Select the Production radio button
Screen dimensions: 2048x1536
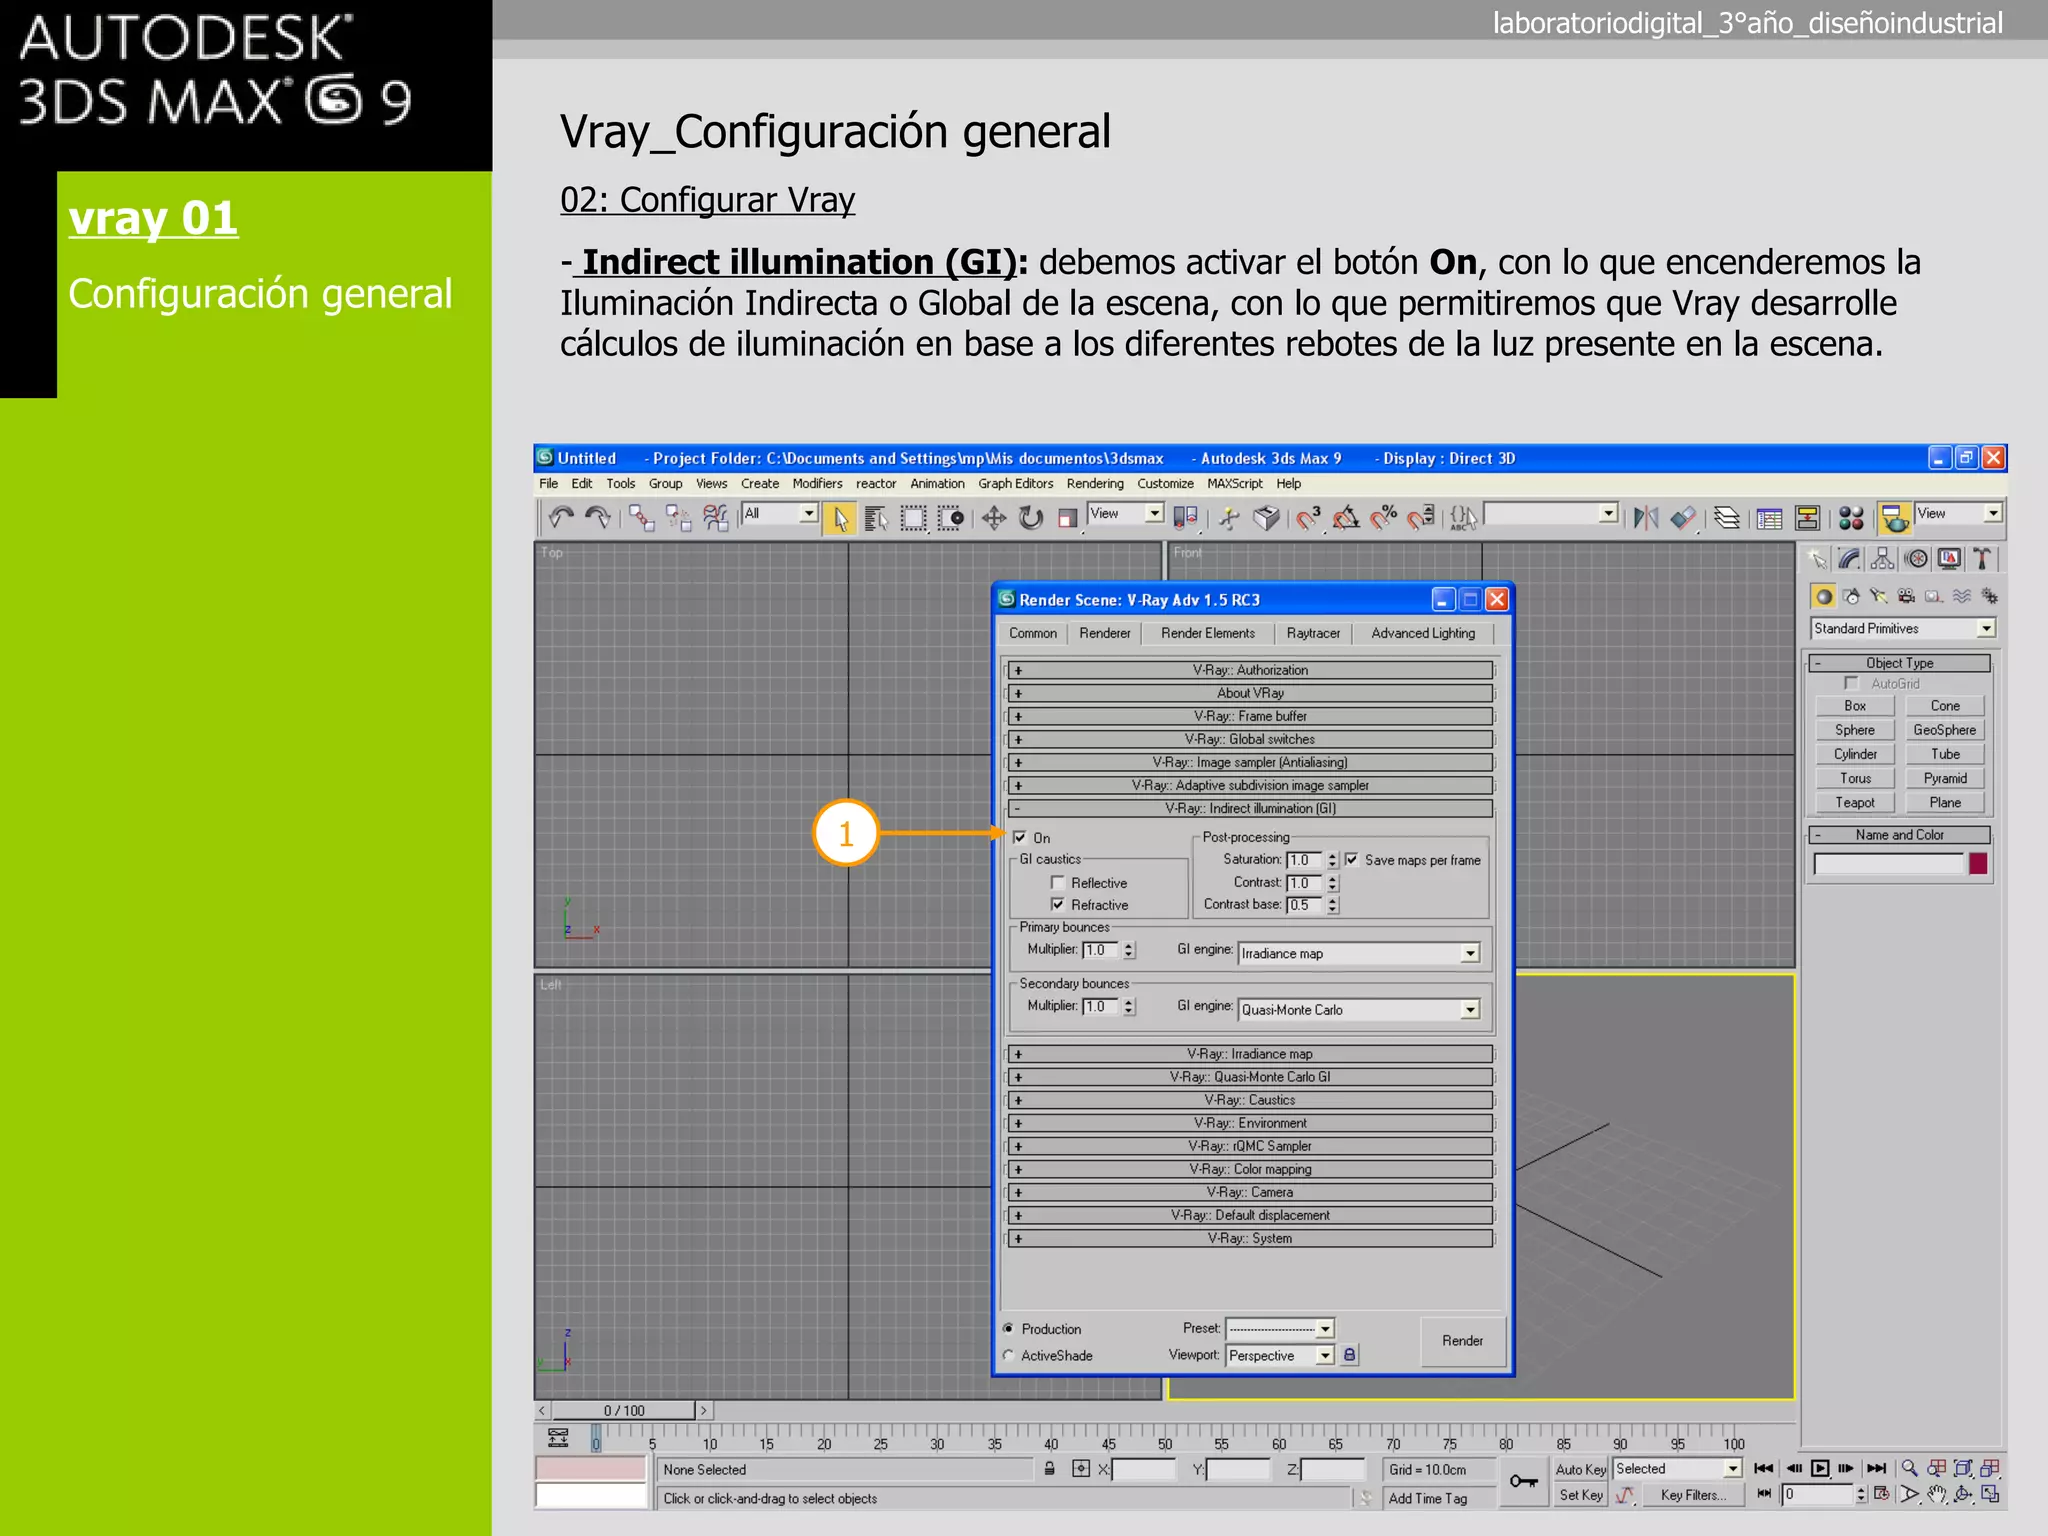[1008, 1328]
